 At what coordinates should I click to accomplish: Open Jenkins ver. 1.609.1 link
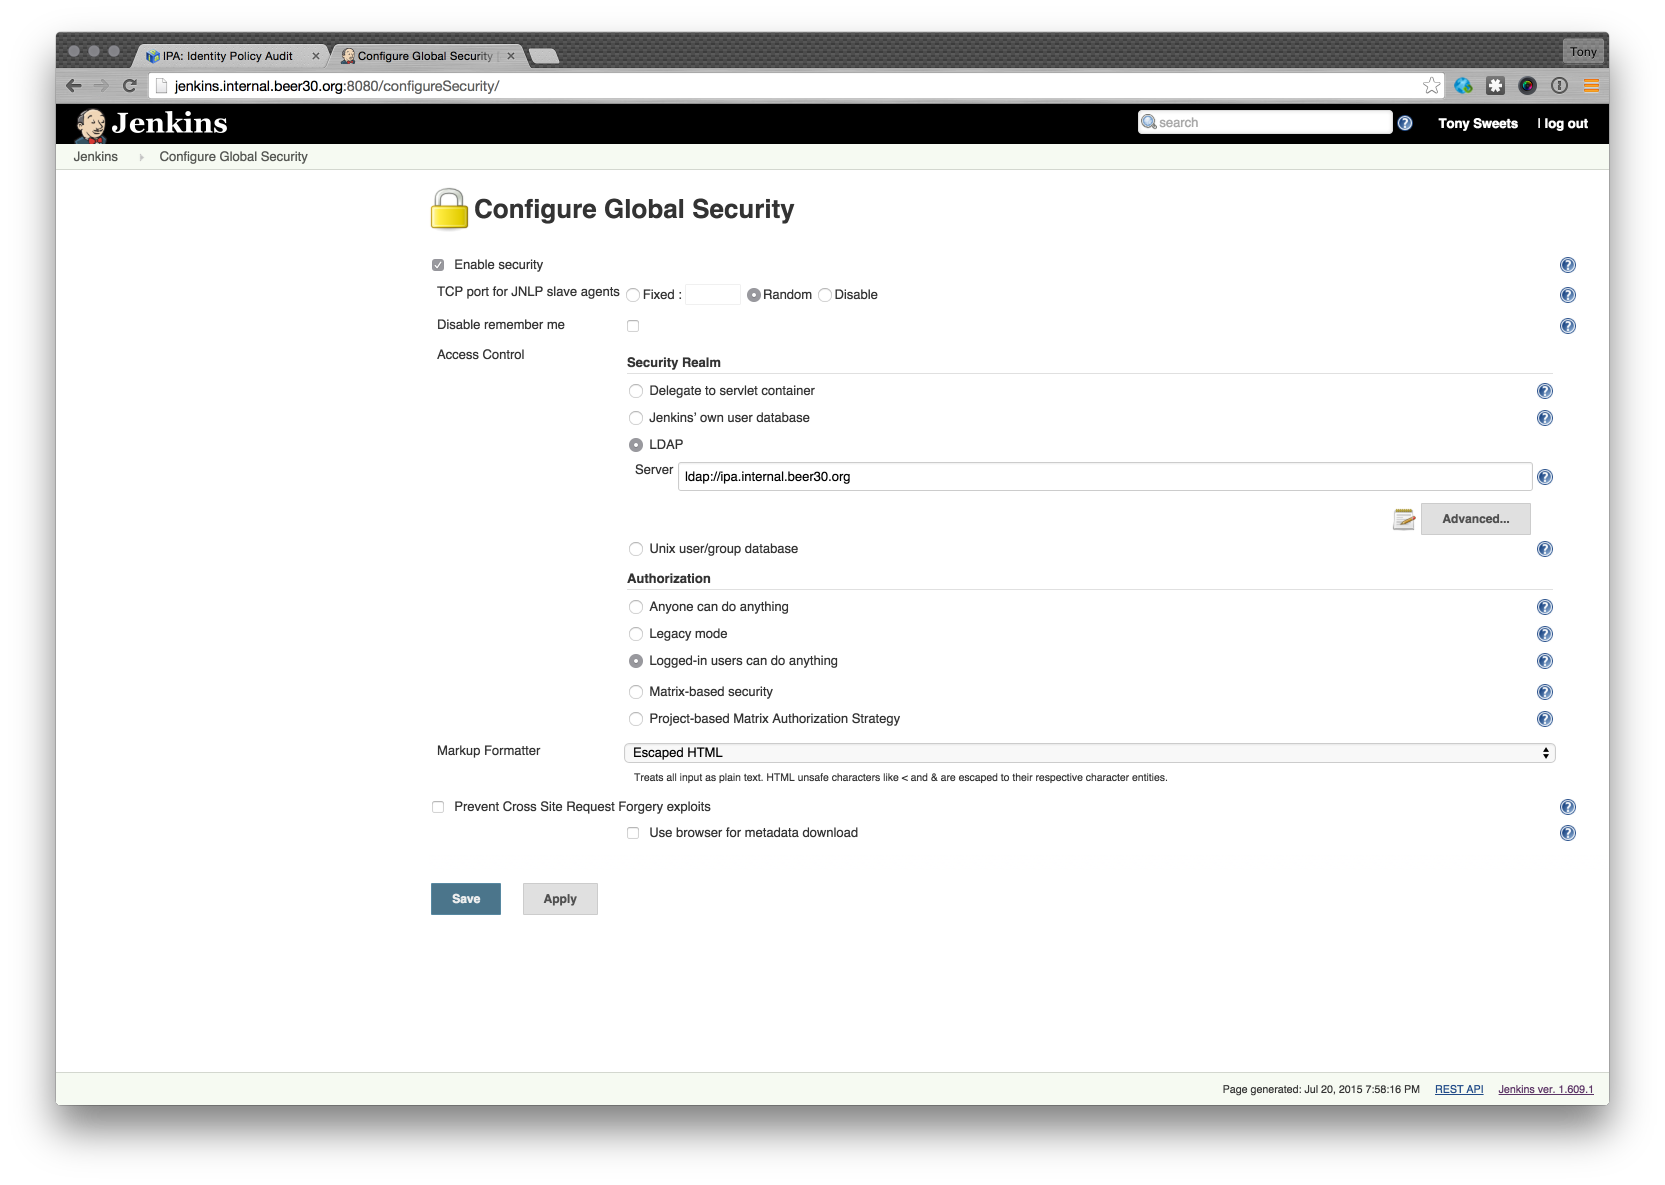coord(1546,1089)
